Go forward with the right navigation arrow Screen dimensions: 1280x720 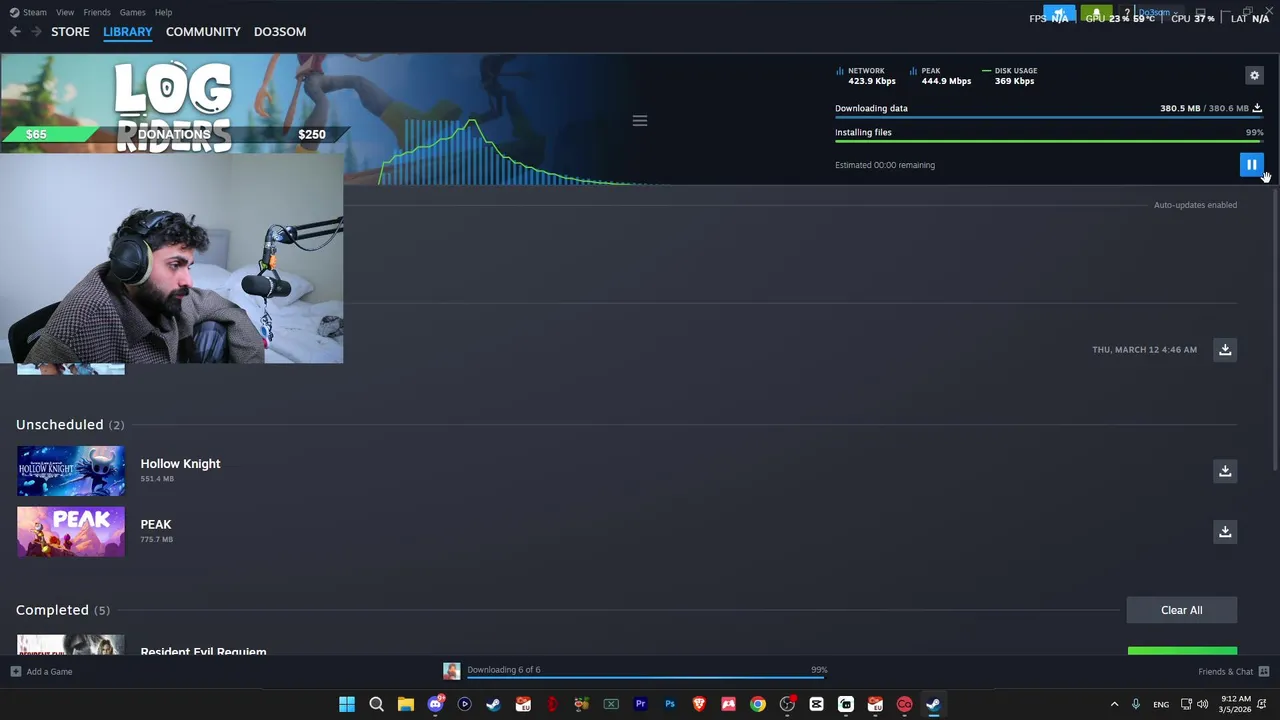[x=36, y=32]
